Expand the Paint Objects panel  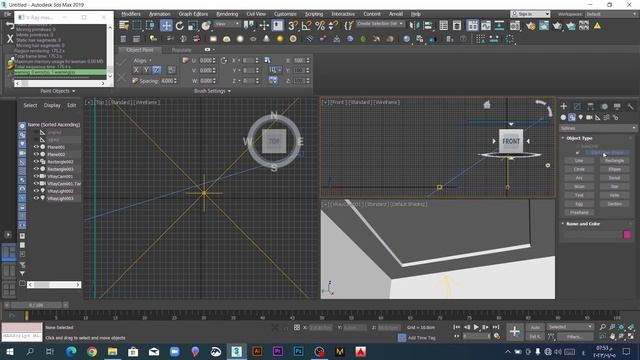(x=58, y=91)
